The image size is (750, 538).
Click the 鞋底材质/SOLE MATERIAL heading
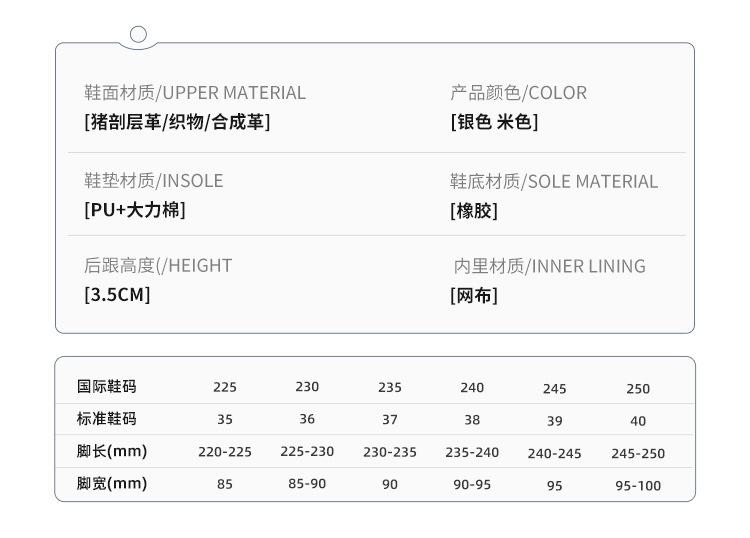tap(553, 182)
